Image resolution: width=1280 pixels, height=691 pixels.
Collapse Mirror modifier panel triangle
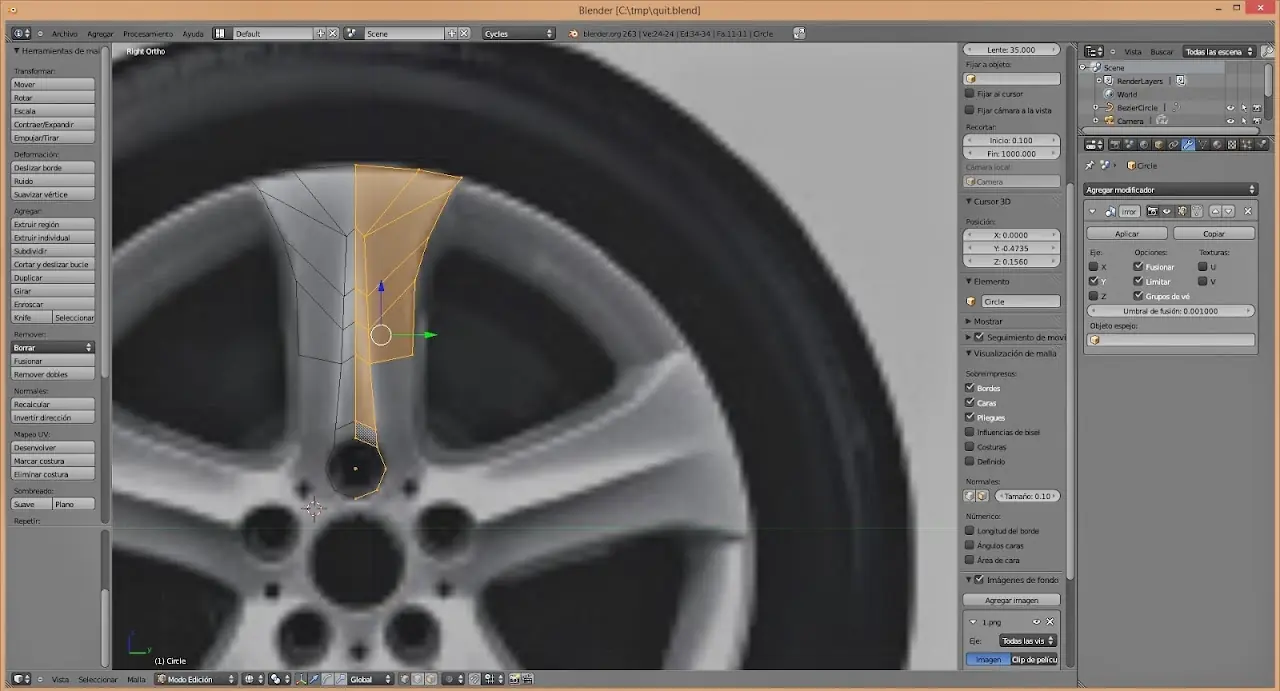1092,211
